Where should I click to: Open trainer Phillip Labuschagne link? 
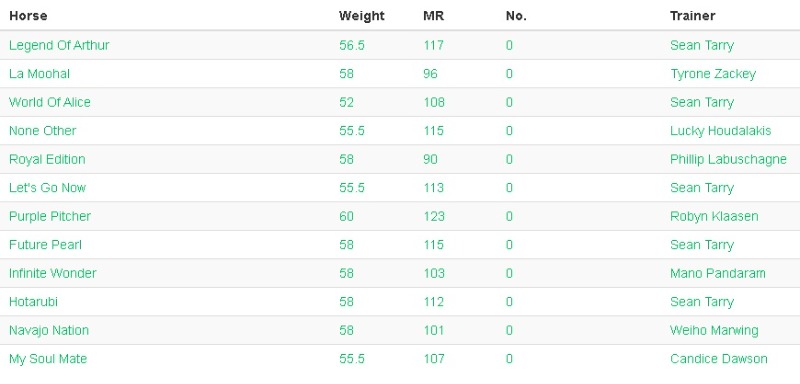pos(729,160)
